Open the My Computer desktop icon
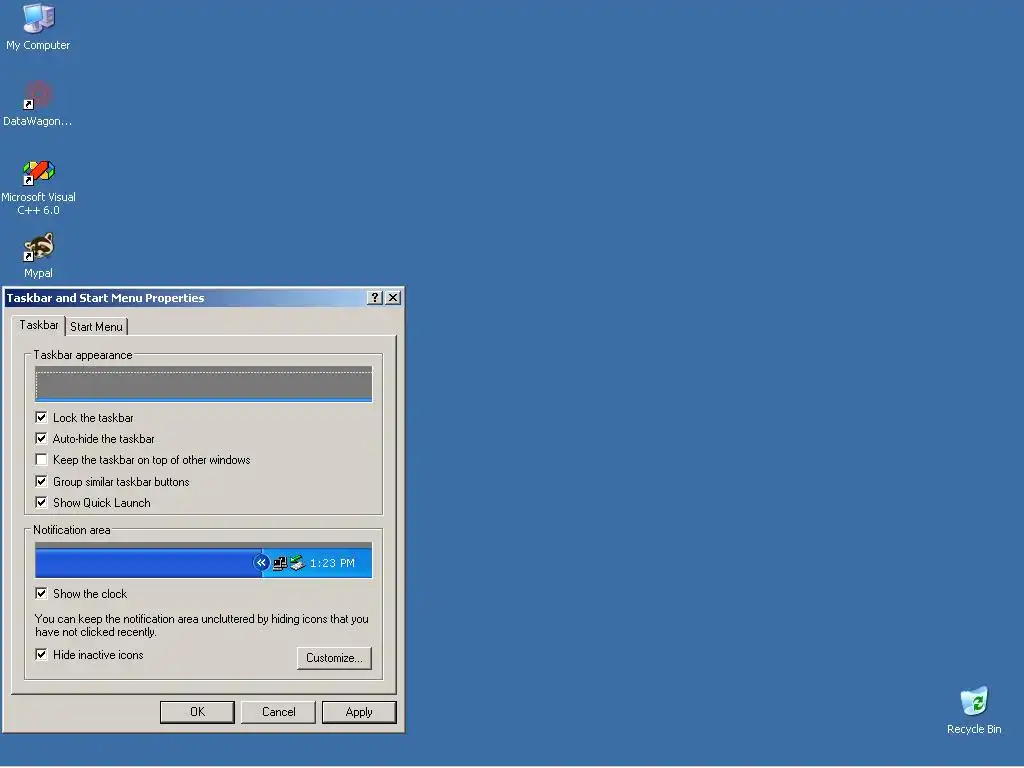Image resolution: width=1024 pixels, height=768 pixels. point(38,27)
